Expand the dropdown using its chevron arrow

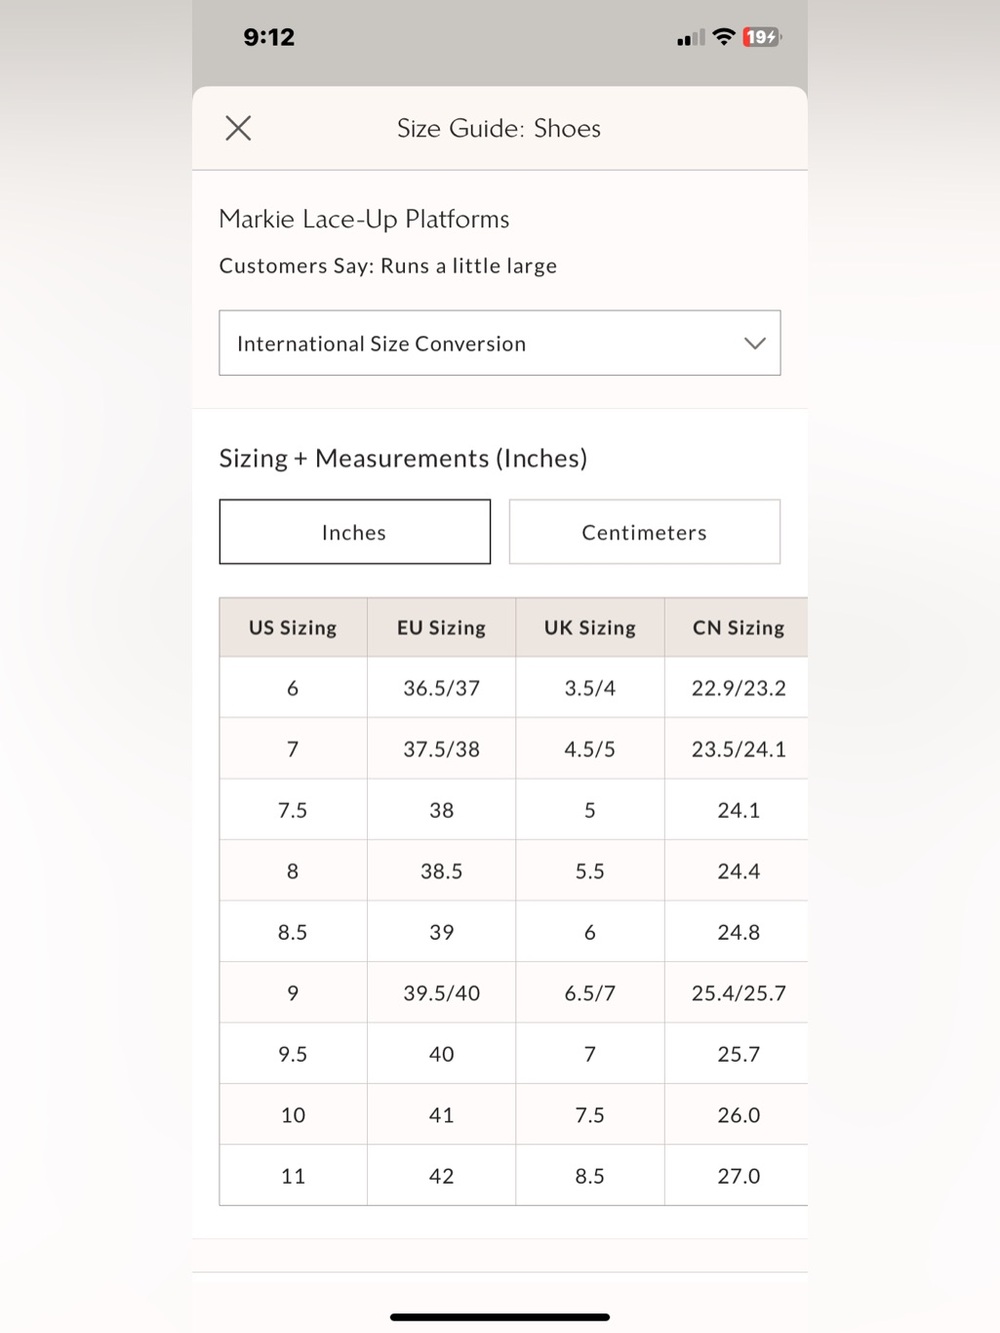click(755, 343)
